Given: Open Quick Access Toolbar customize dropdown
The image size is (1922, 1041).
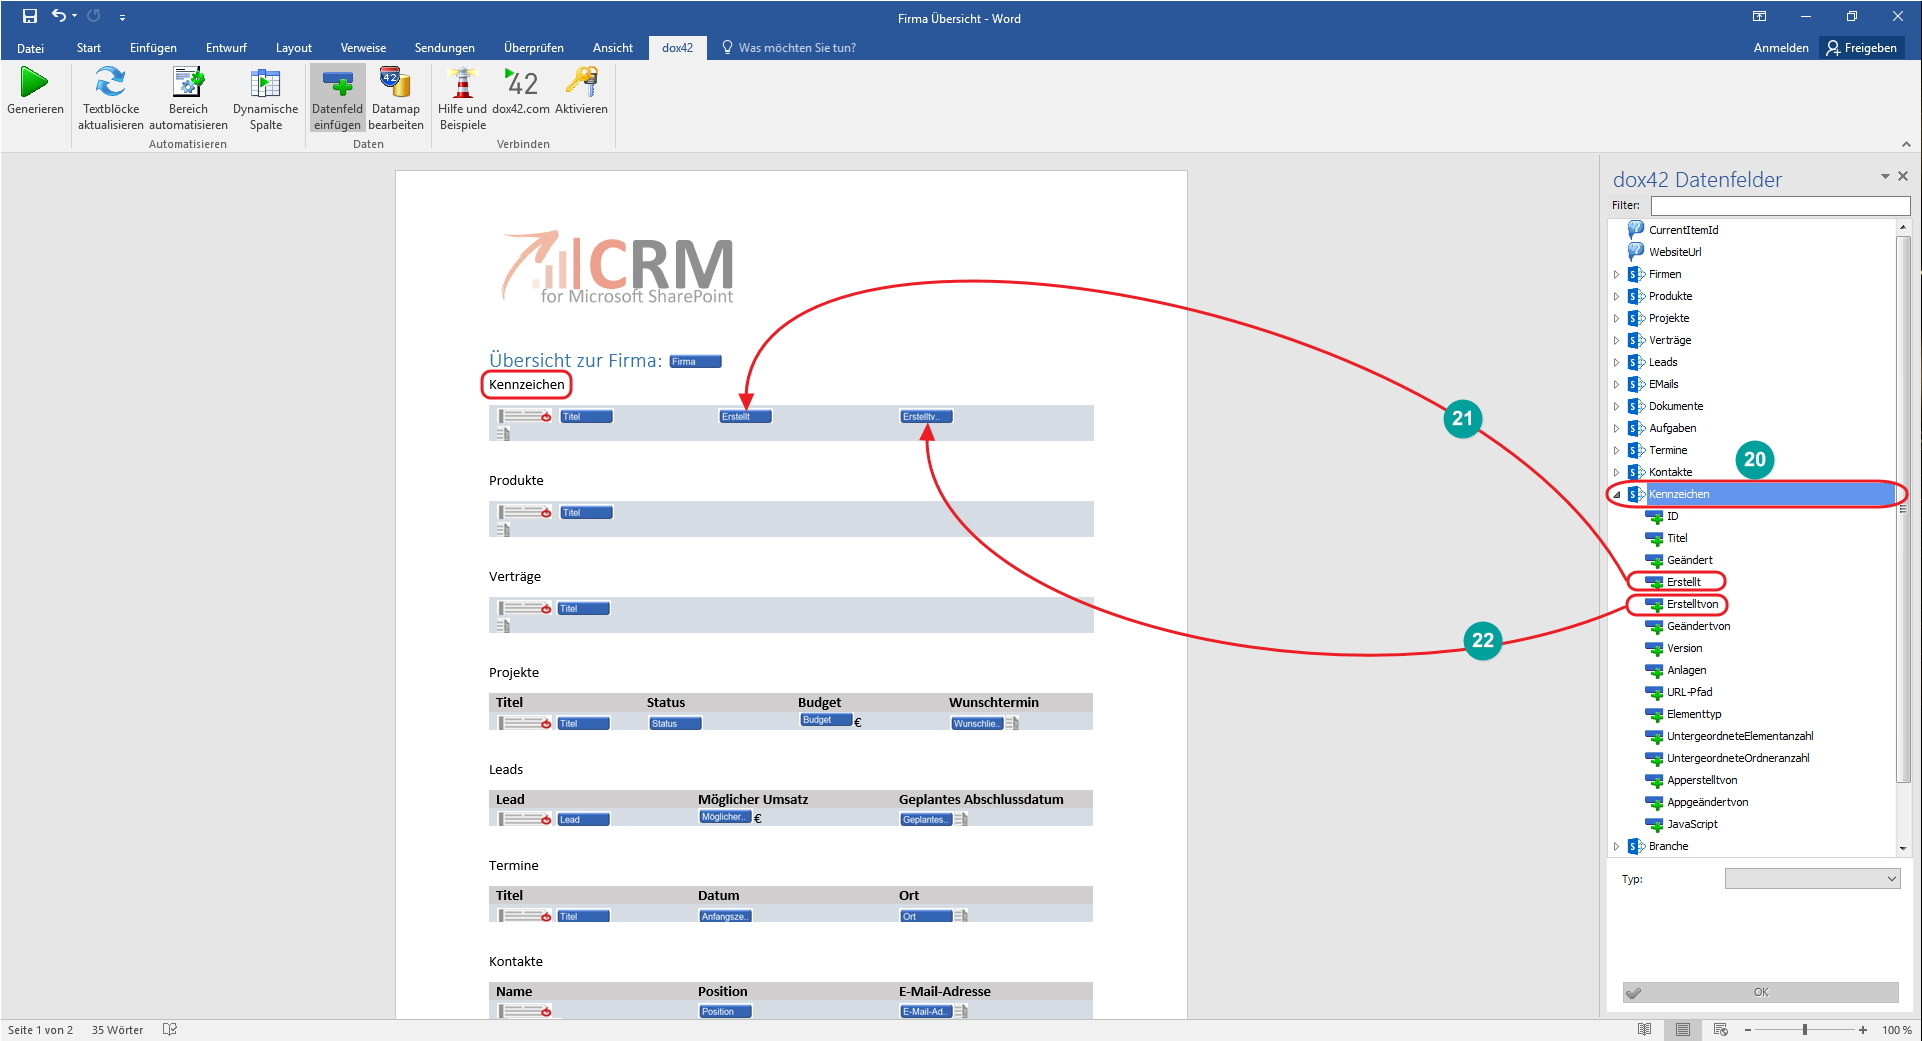Looking at the screenshot, I should click(x=122, y=17).
